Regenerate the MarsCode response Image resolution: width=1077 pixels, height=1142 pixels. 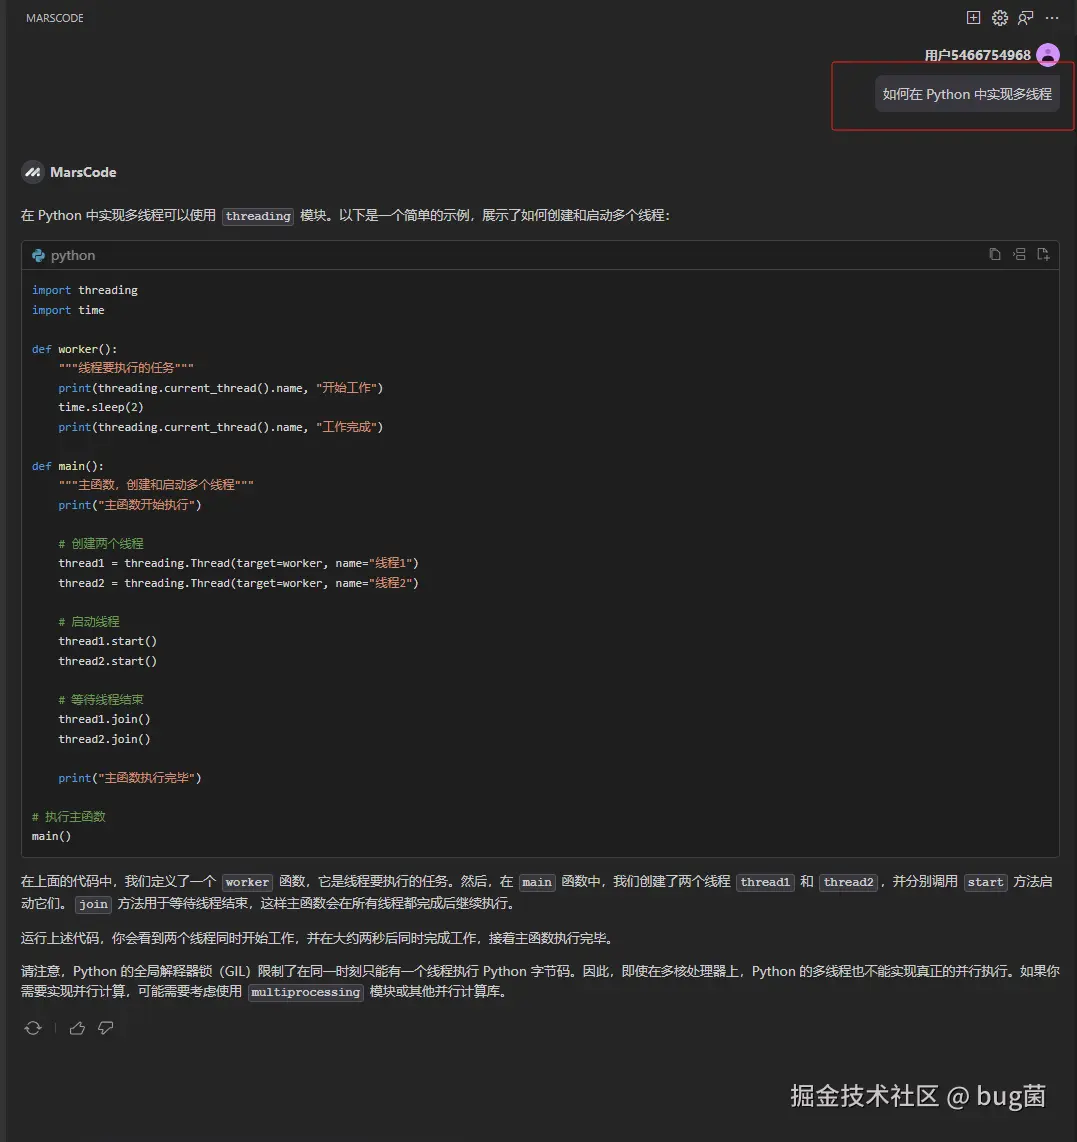(33, 1028)
